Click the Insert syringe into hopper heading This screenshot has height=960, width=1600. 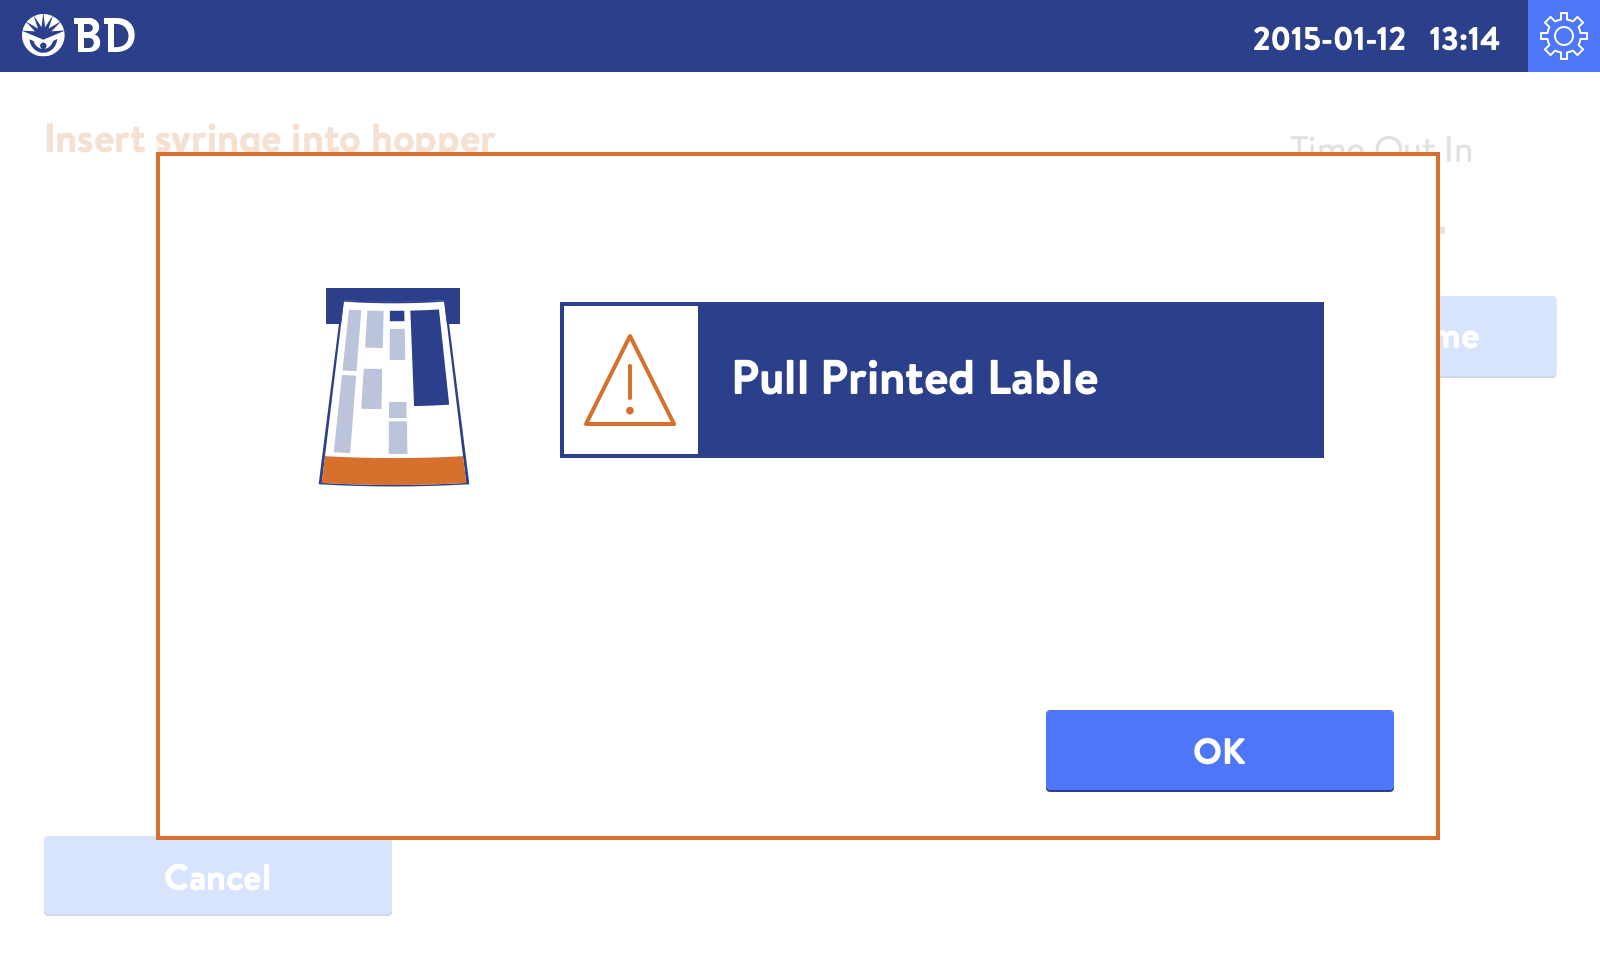coord(270,138)
